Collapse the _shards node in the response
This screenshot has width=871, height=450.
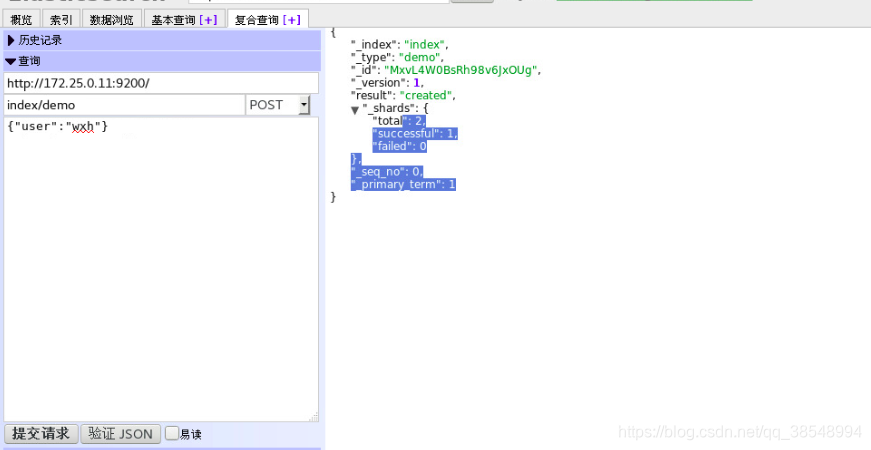tap(355, 109)
